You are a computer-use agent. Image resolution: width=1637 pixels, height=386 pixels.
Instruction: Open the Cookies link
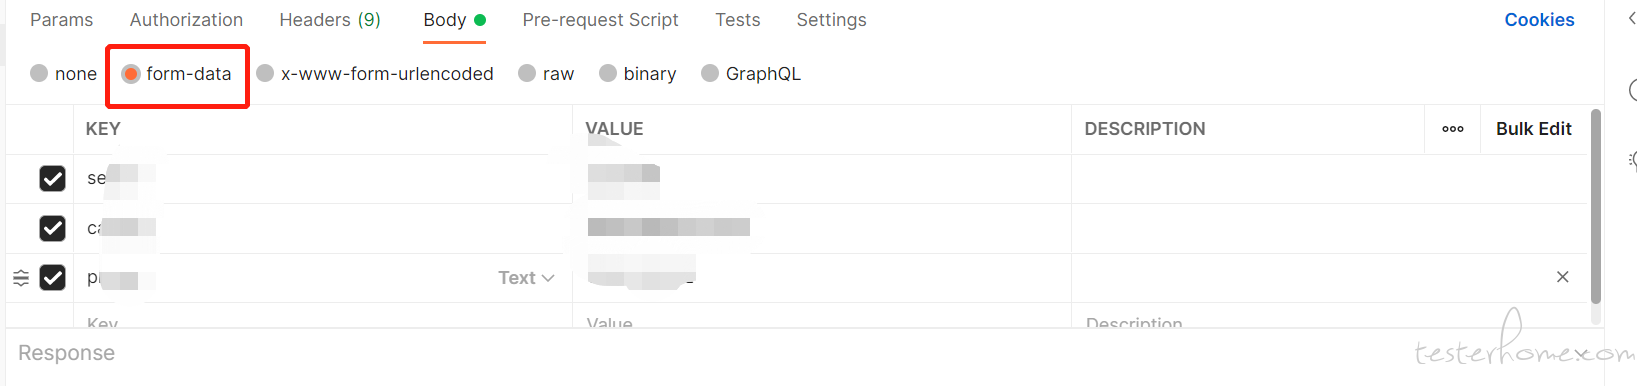(x=1539, y=20)
